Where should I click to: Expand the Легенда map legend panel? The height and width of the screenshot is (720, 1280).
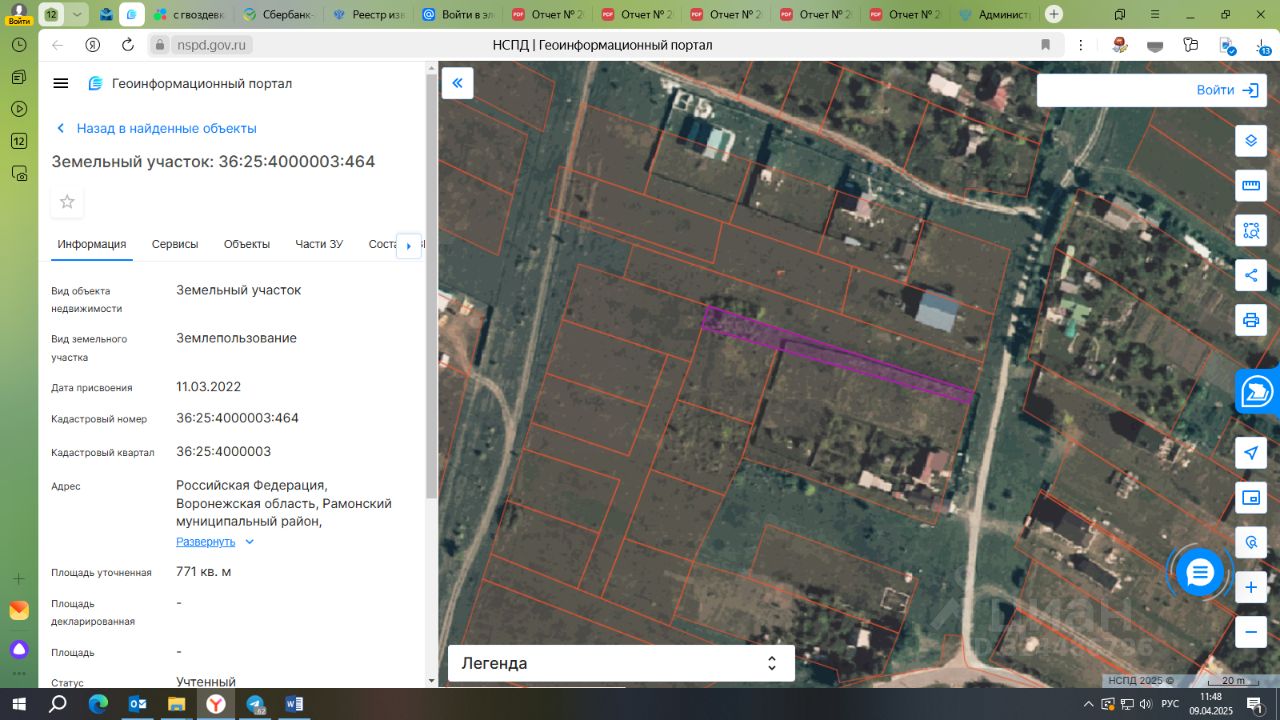621,663
